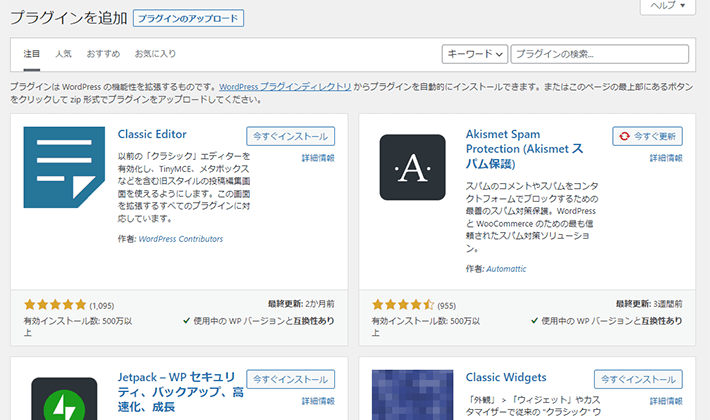Open the ヘルプ dropdown
The height and width of the screenshot is (420, 710).
[667, 6]
